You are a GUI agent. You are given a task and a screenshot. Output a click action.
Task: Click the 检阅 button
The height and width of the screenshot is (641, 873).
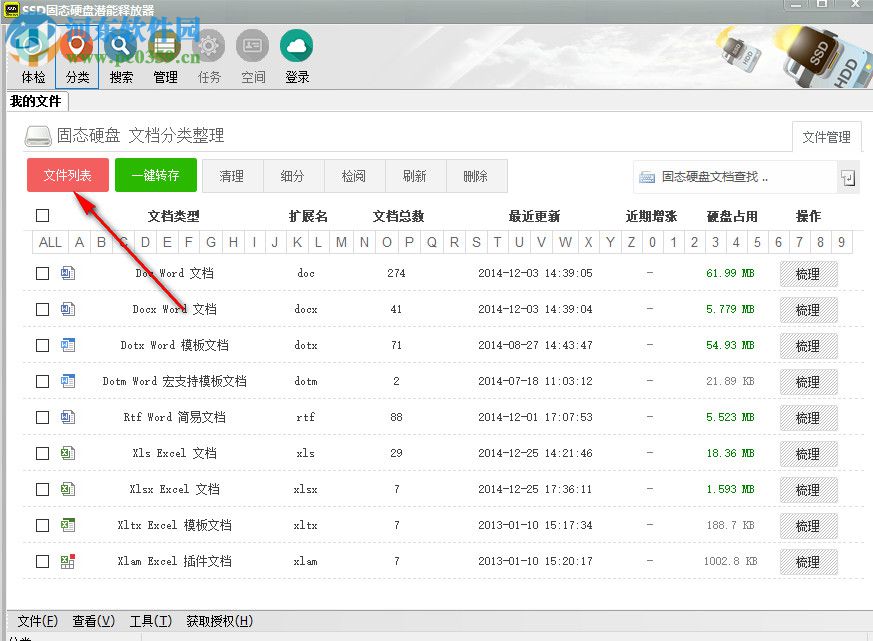point(354,177)
